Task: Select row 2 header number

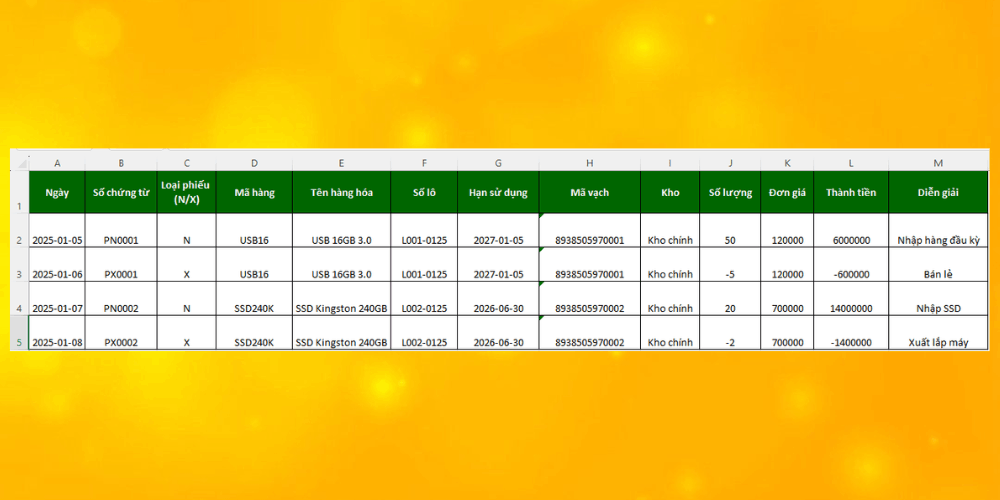Action: click(20, 230)
